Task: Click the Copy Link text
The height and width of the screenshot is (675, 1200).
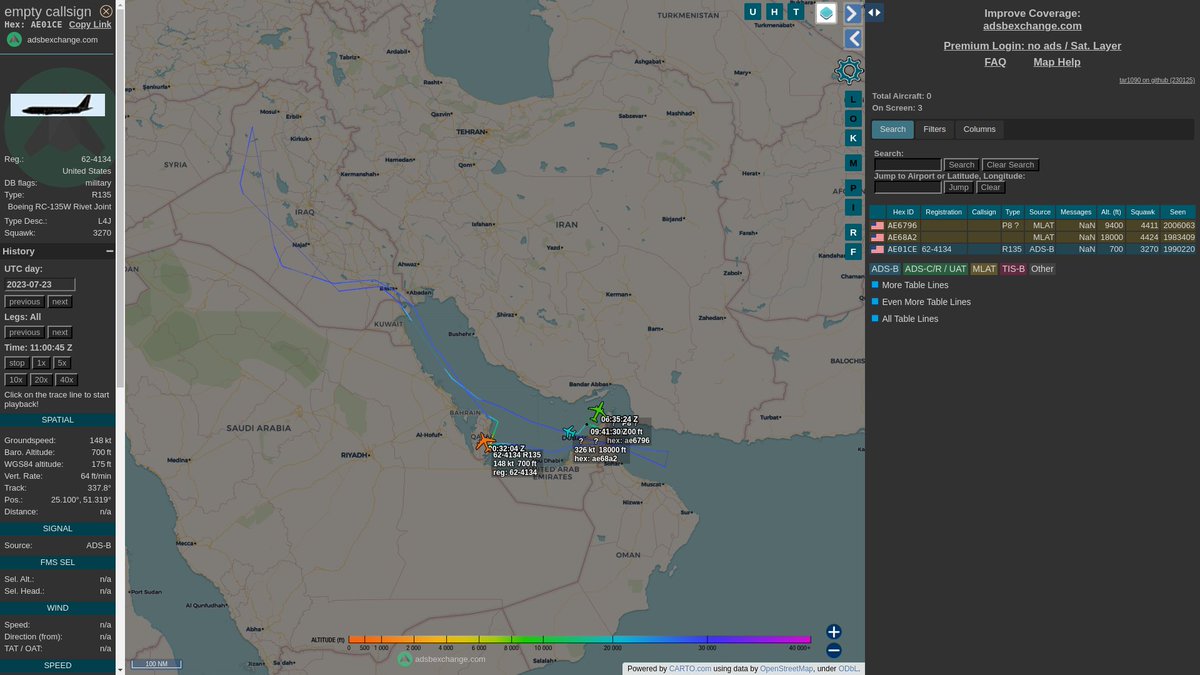Action: (x=90, y=24)
